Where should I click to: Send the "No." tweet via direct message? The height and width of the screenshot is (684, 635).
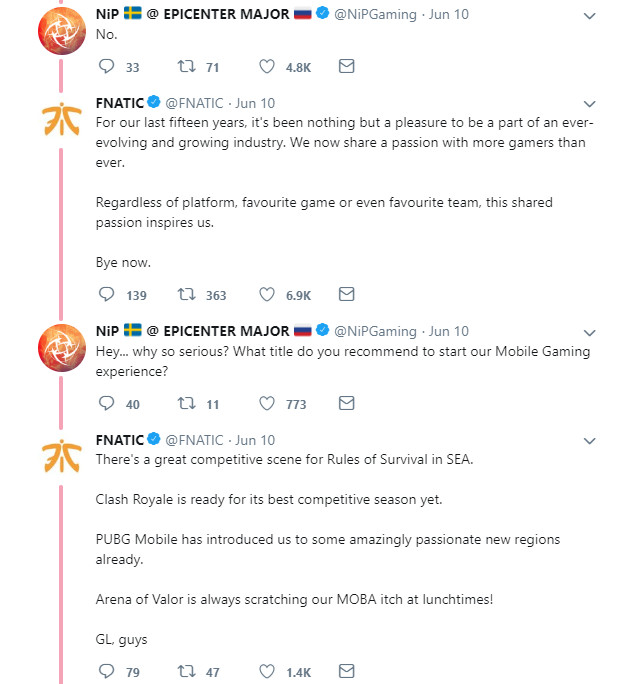pos(346,67)
